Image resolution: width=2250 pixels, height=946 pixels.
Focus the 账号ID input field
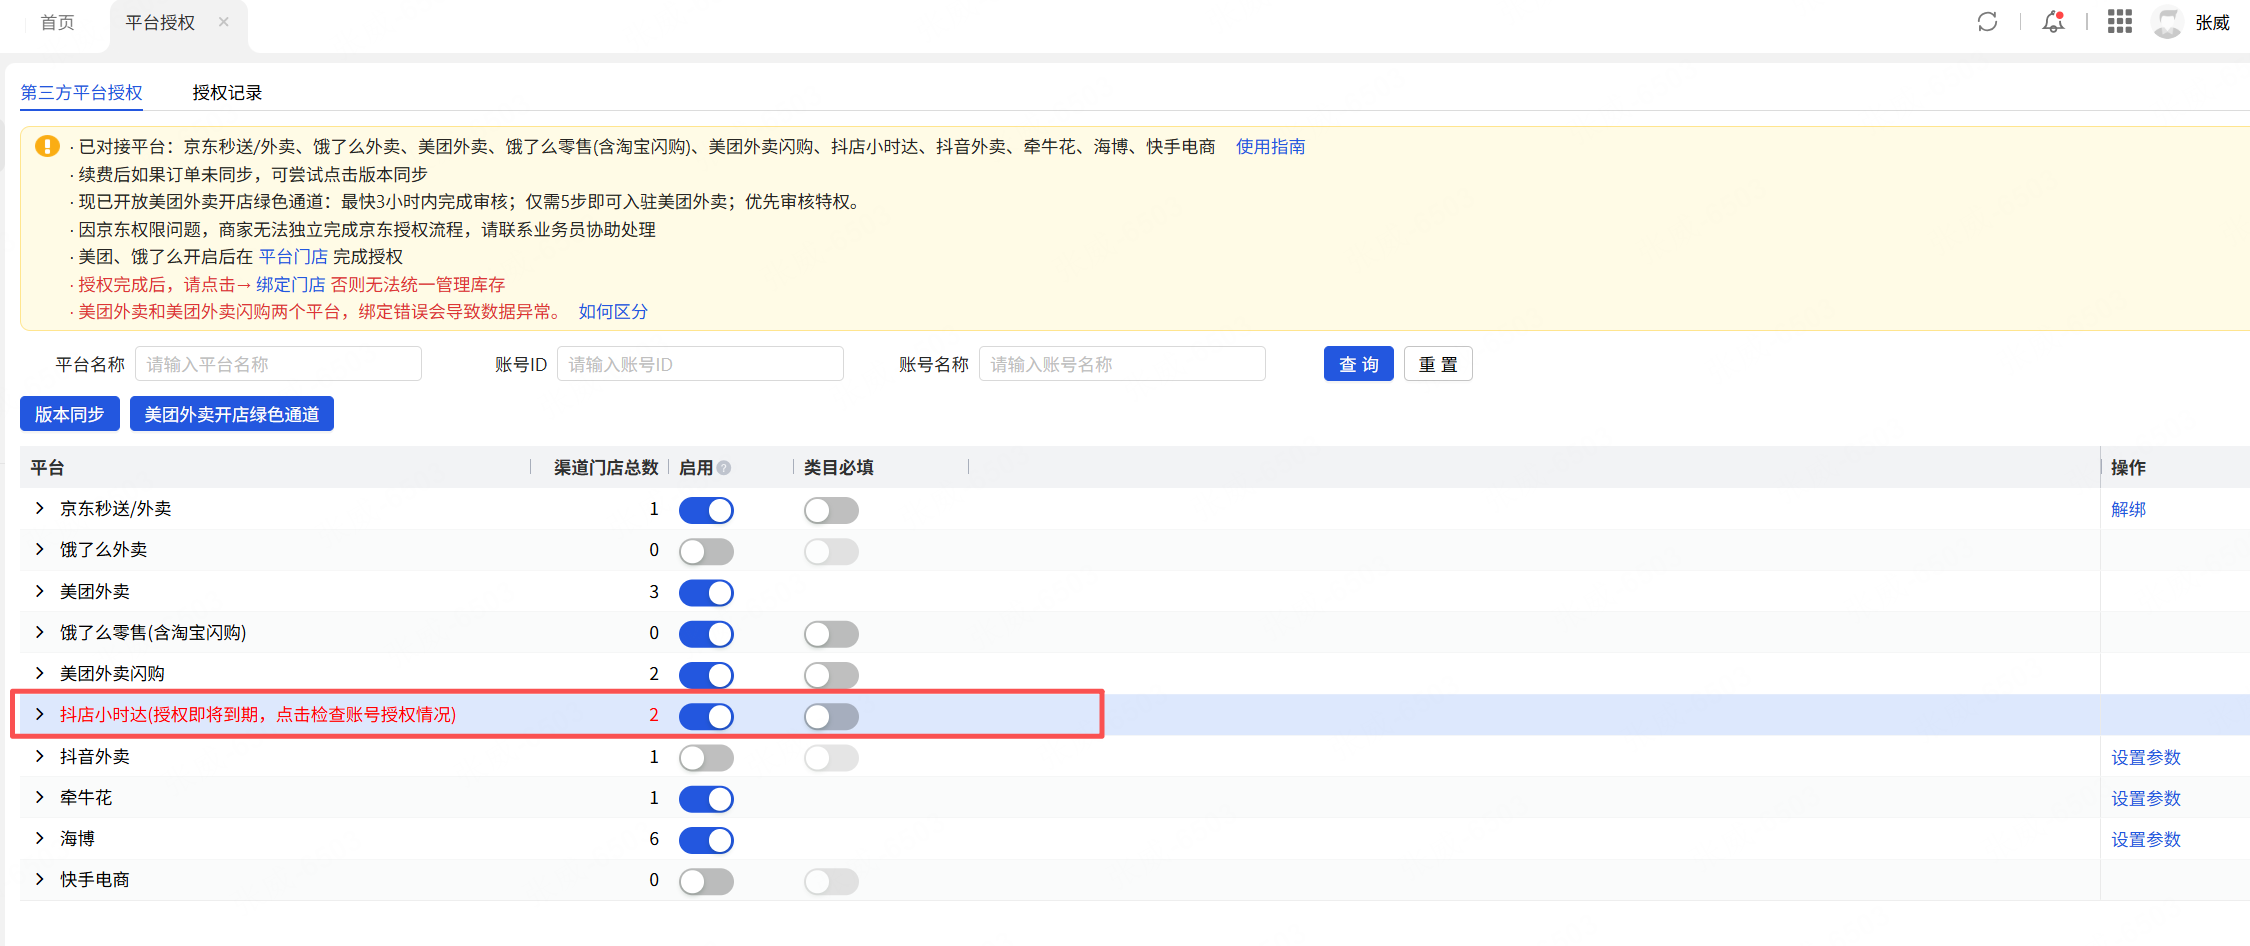click(700, 364)
